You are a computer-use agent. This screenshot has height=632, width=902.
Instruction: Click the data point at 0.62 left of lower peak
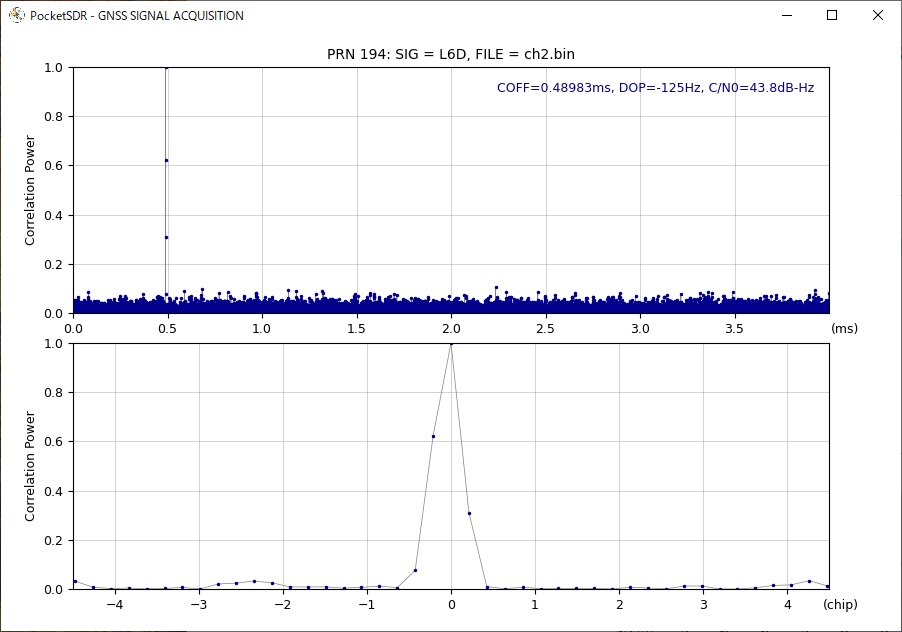tap(433, 436)
